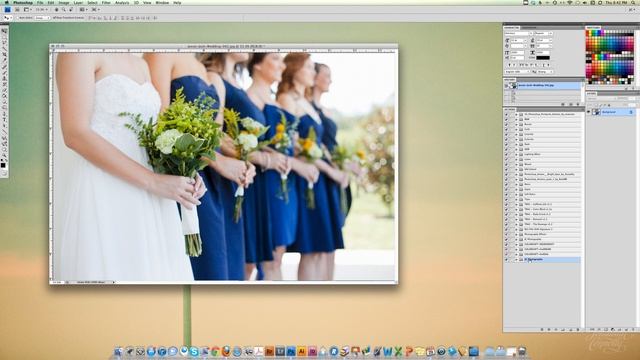640x360 pixels.
Task: Open the Image menu
Action: [64, 2]
